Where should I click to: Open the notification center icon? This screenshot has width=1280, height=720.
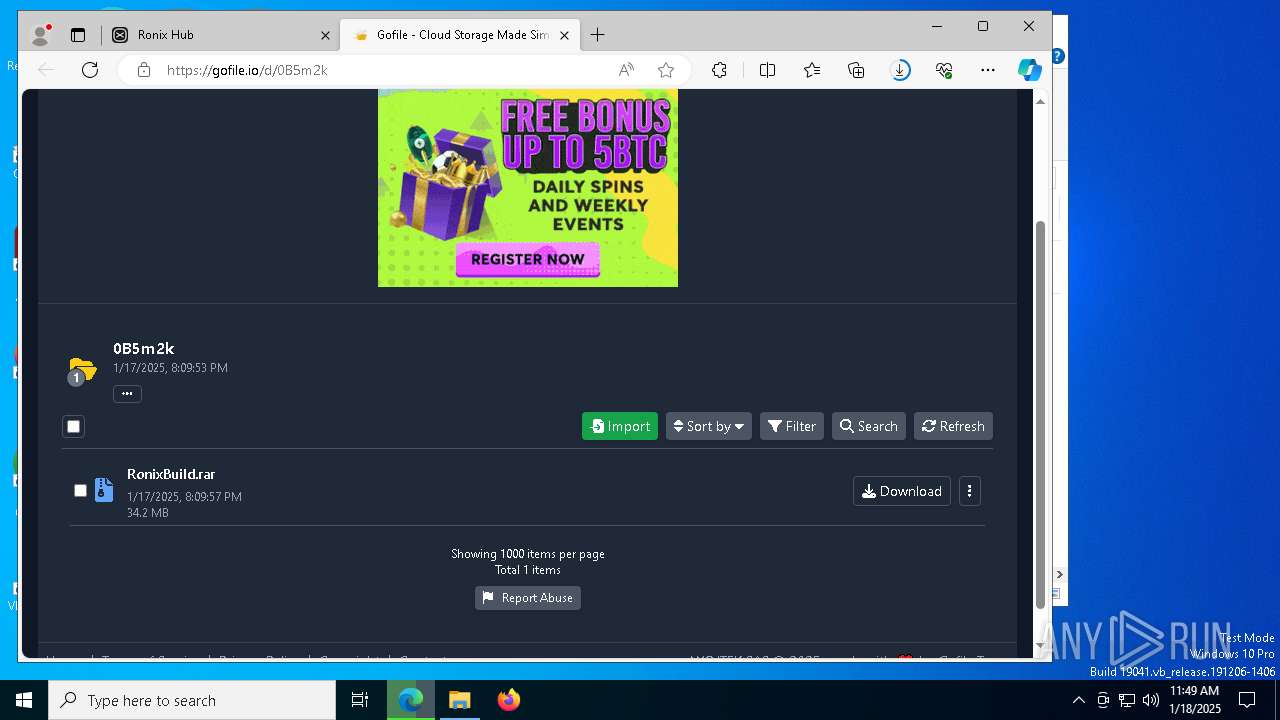(x=1247, y=700)
